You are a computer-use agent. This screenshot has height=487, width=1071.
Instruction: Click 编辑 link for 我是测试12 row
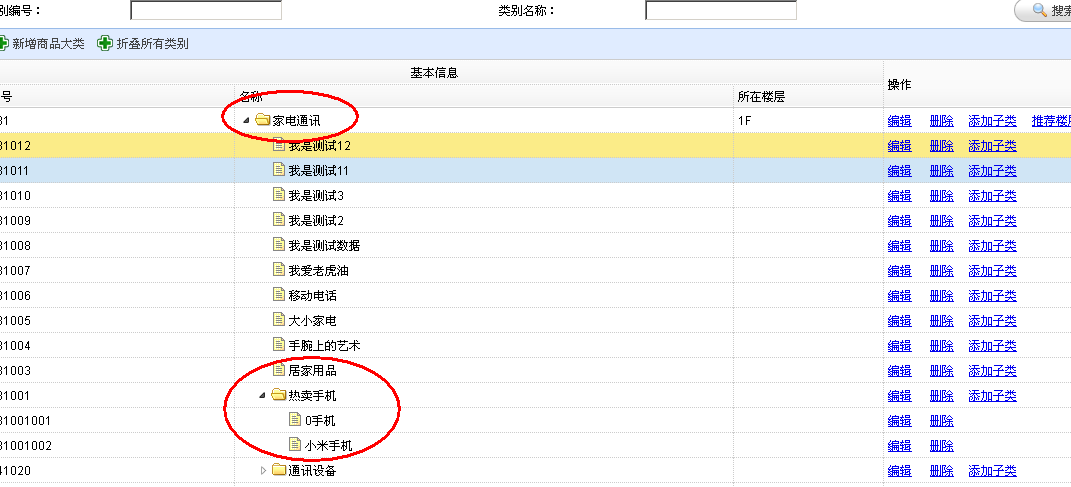point(899,146)
